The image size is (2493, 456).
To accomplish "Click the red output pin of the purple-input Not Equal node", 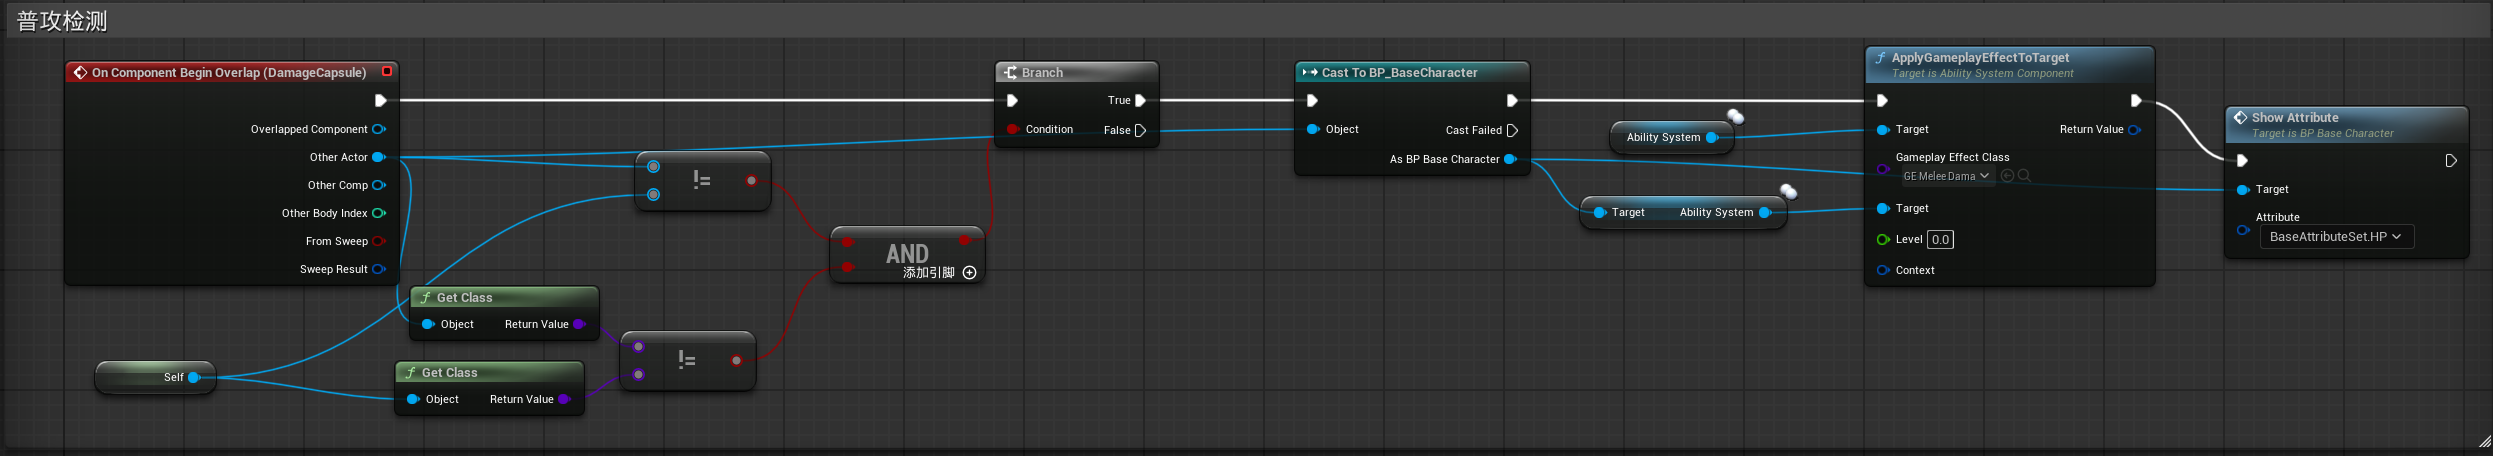I will [x=736, y=360].
